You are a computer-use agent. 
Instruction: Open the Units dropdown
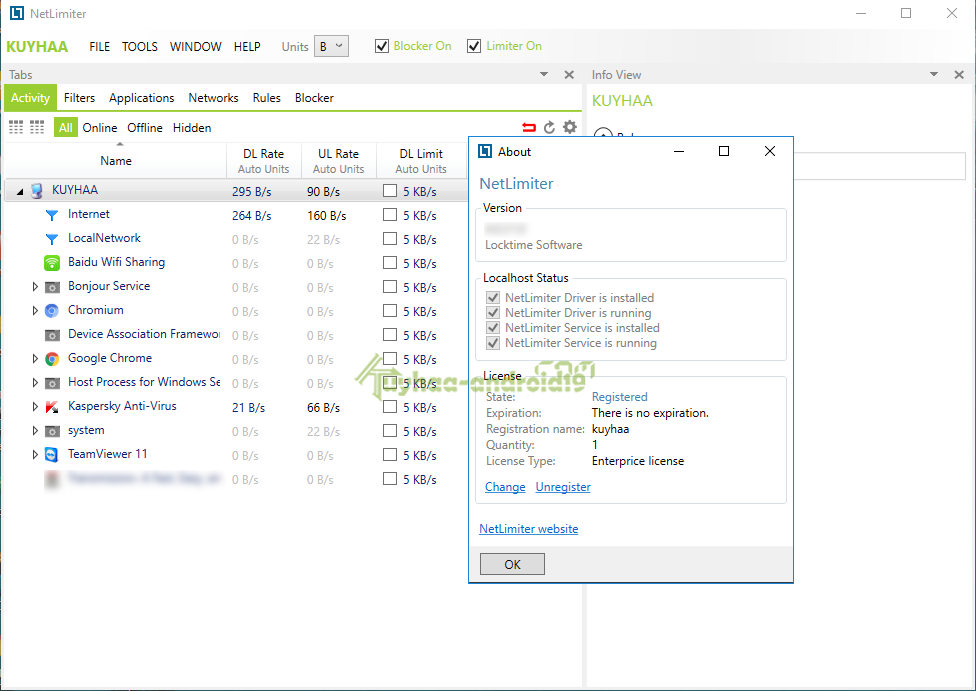coord(331,46)
